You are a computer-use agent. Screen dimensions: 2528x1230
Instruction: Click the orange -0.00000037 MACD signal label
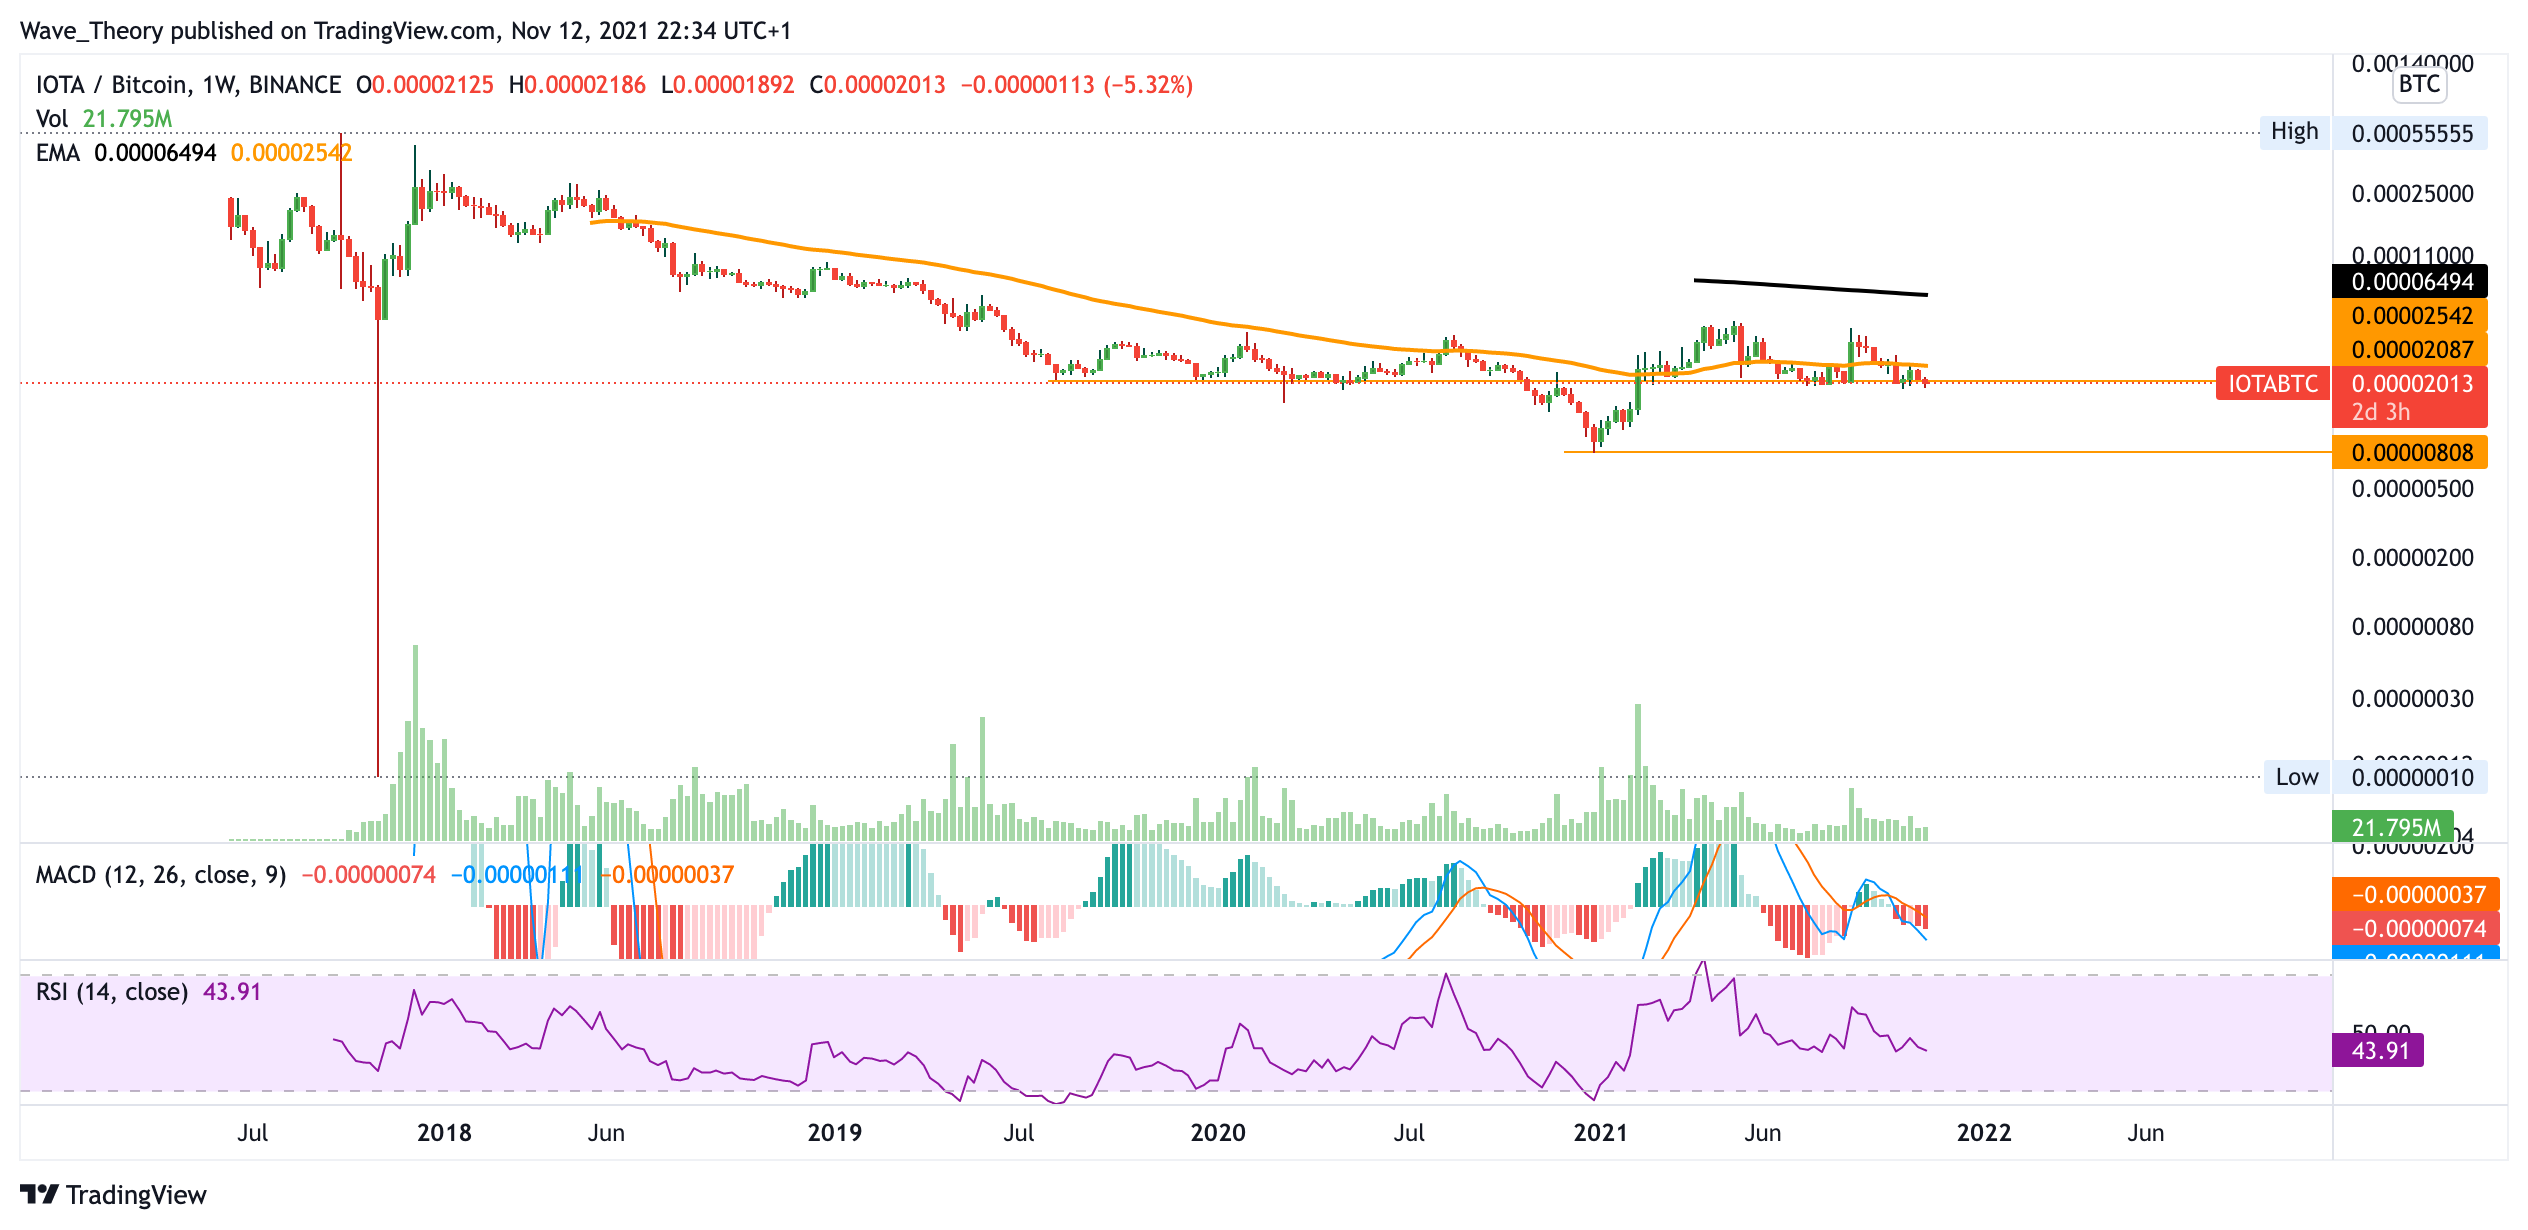coord(2416,895)
